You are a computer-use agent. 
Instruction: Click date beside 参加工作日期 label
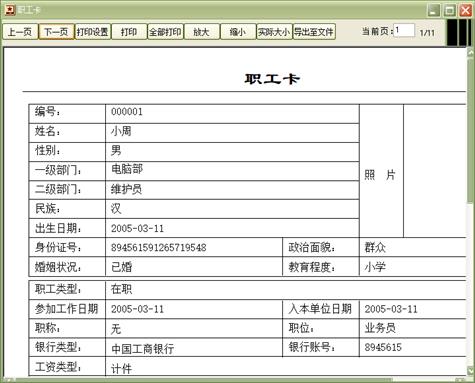(x=137, y=309)
